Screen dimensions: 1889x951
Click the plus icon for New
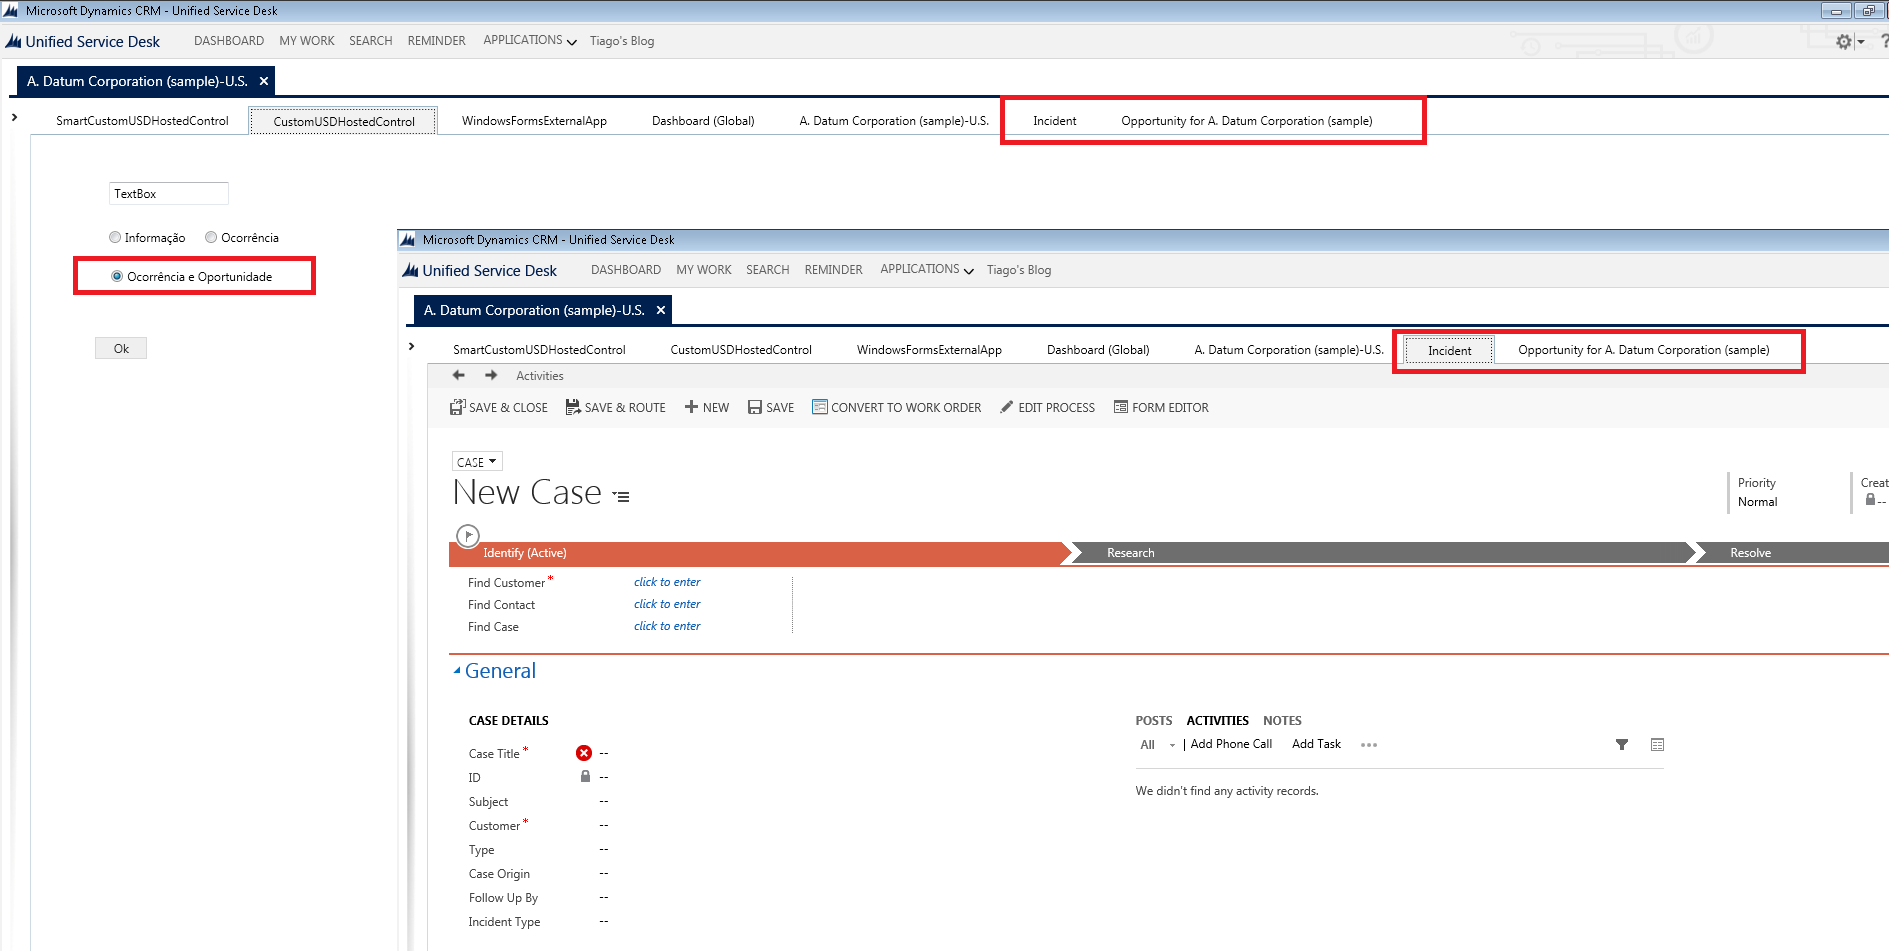point(691,407)
